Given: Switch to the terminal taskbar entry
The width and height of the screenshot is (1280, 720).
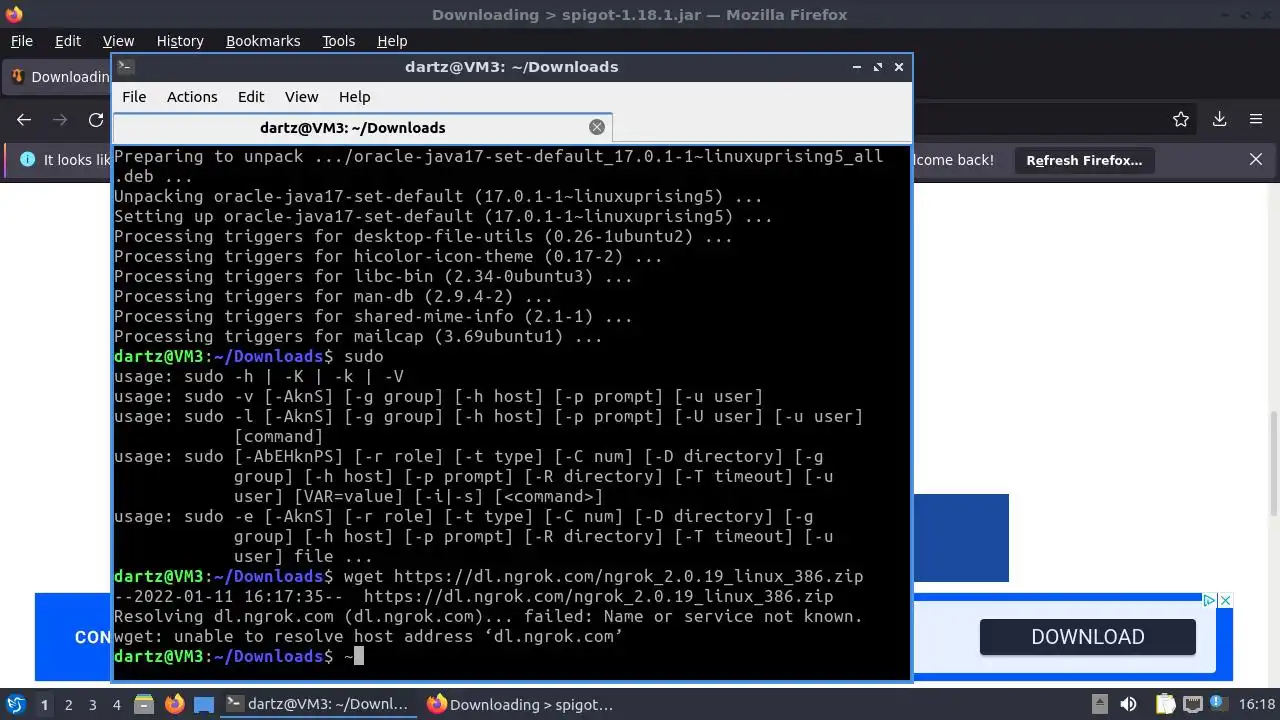Looking at the screenshot, I should [x=319, y=704].
